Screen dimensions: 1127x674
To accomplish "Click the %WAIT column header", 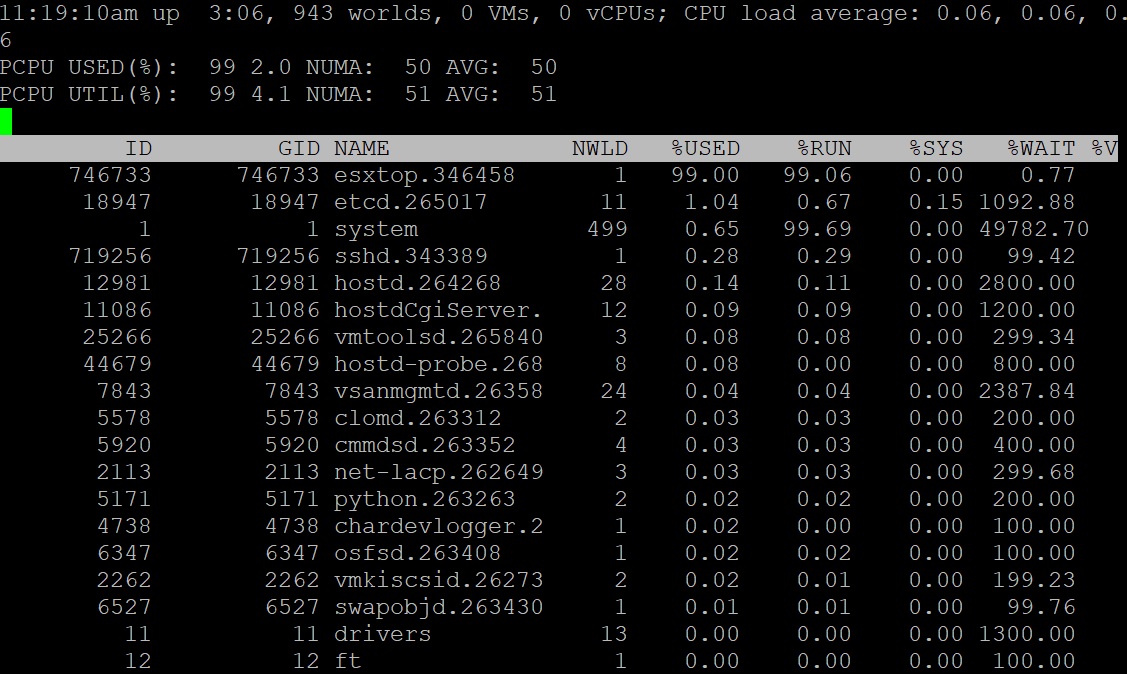I will click(1041, 149).
